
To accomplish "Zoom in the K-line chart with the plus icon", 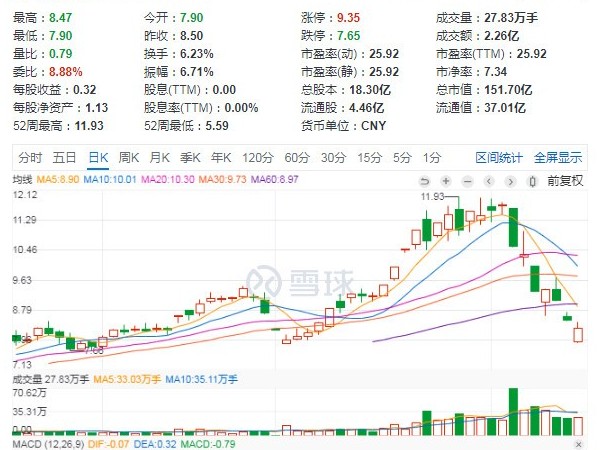I will [x=446, y=181].
